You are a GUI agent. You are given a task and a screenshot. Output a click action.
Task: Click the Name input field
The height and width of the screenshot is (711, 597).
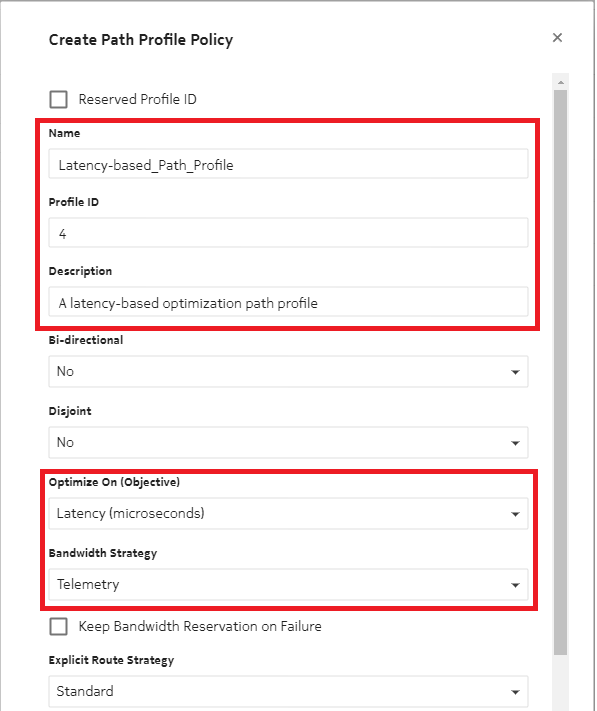(x=288, y=164)
